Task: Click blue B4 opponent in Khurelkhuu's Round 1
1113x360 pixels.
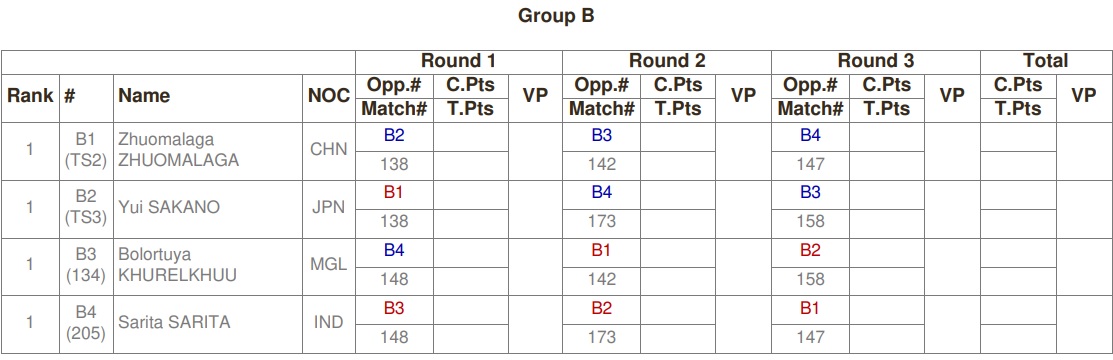Action: click(x=394, y=251)
